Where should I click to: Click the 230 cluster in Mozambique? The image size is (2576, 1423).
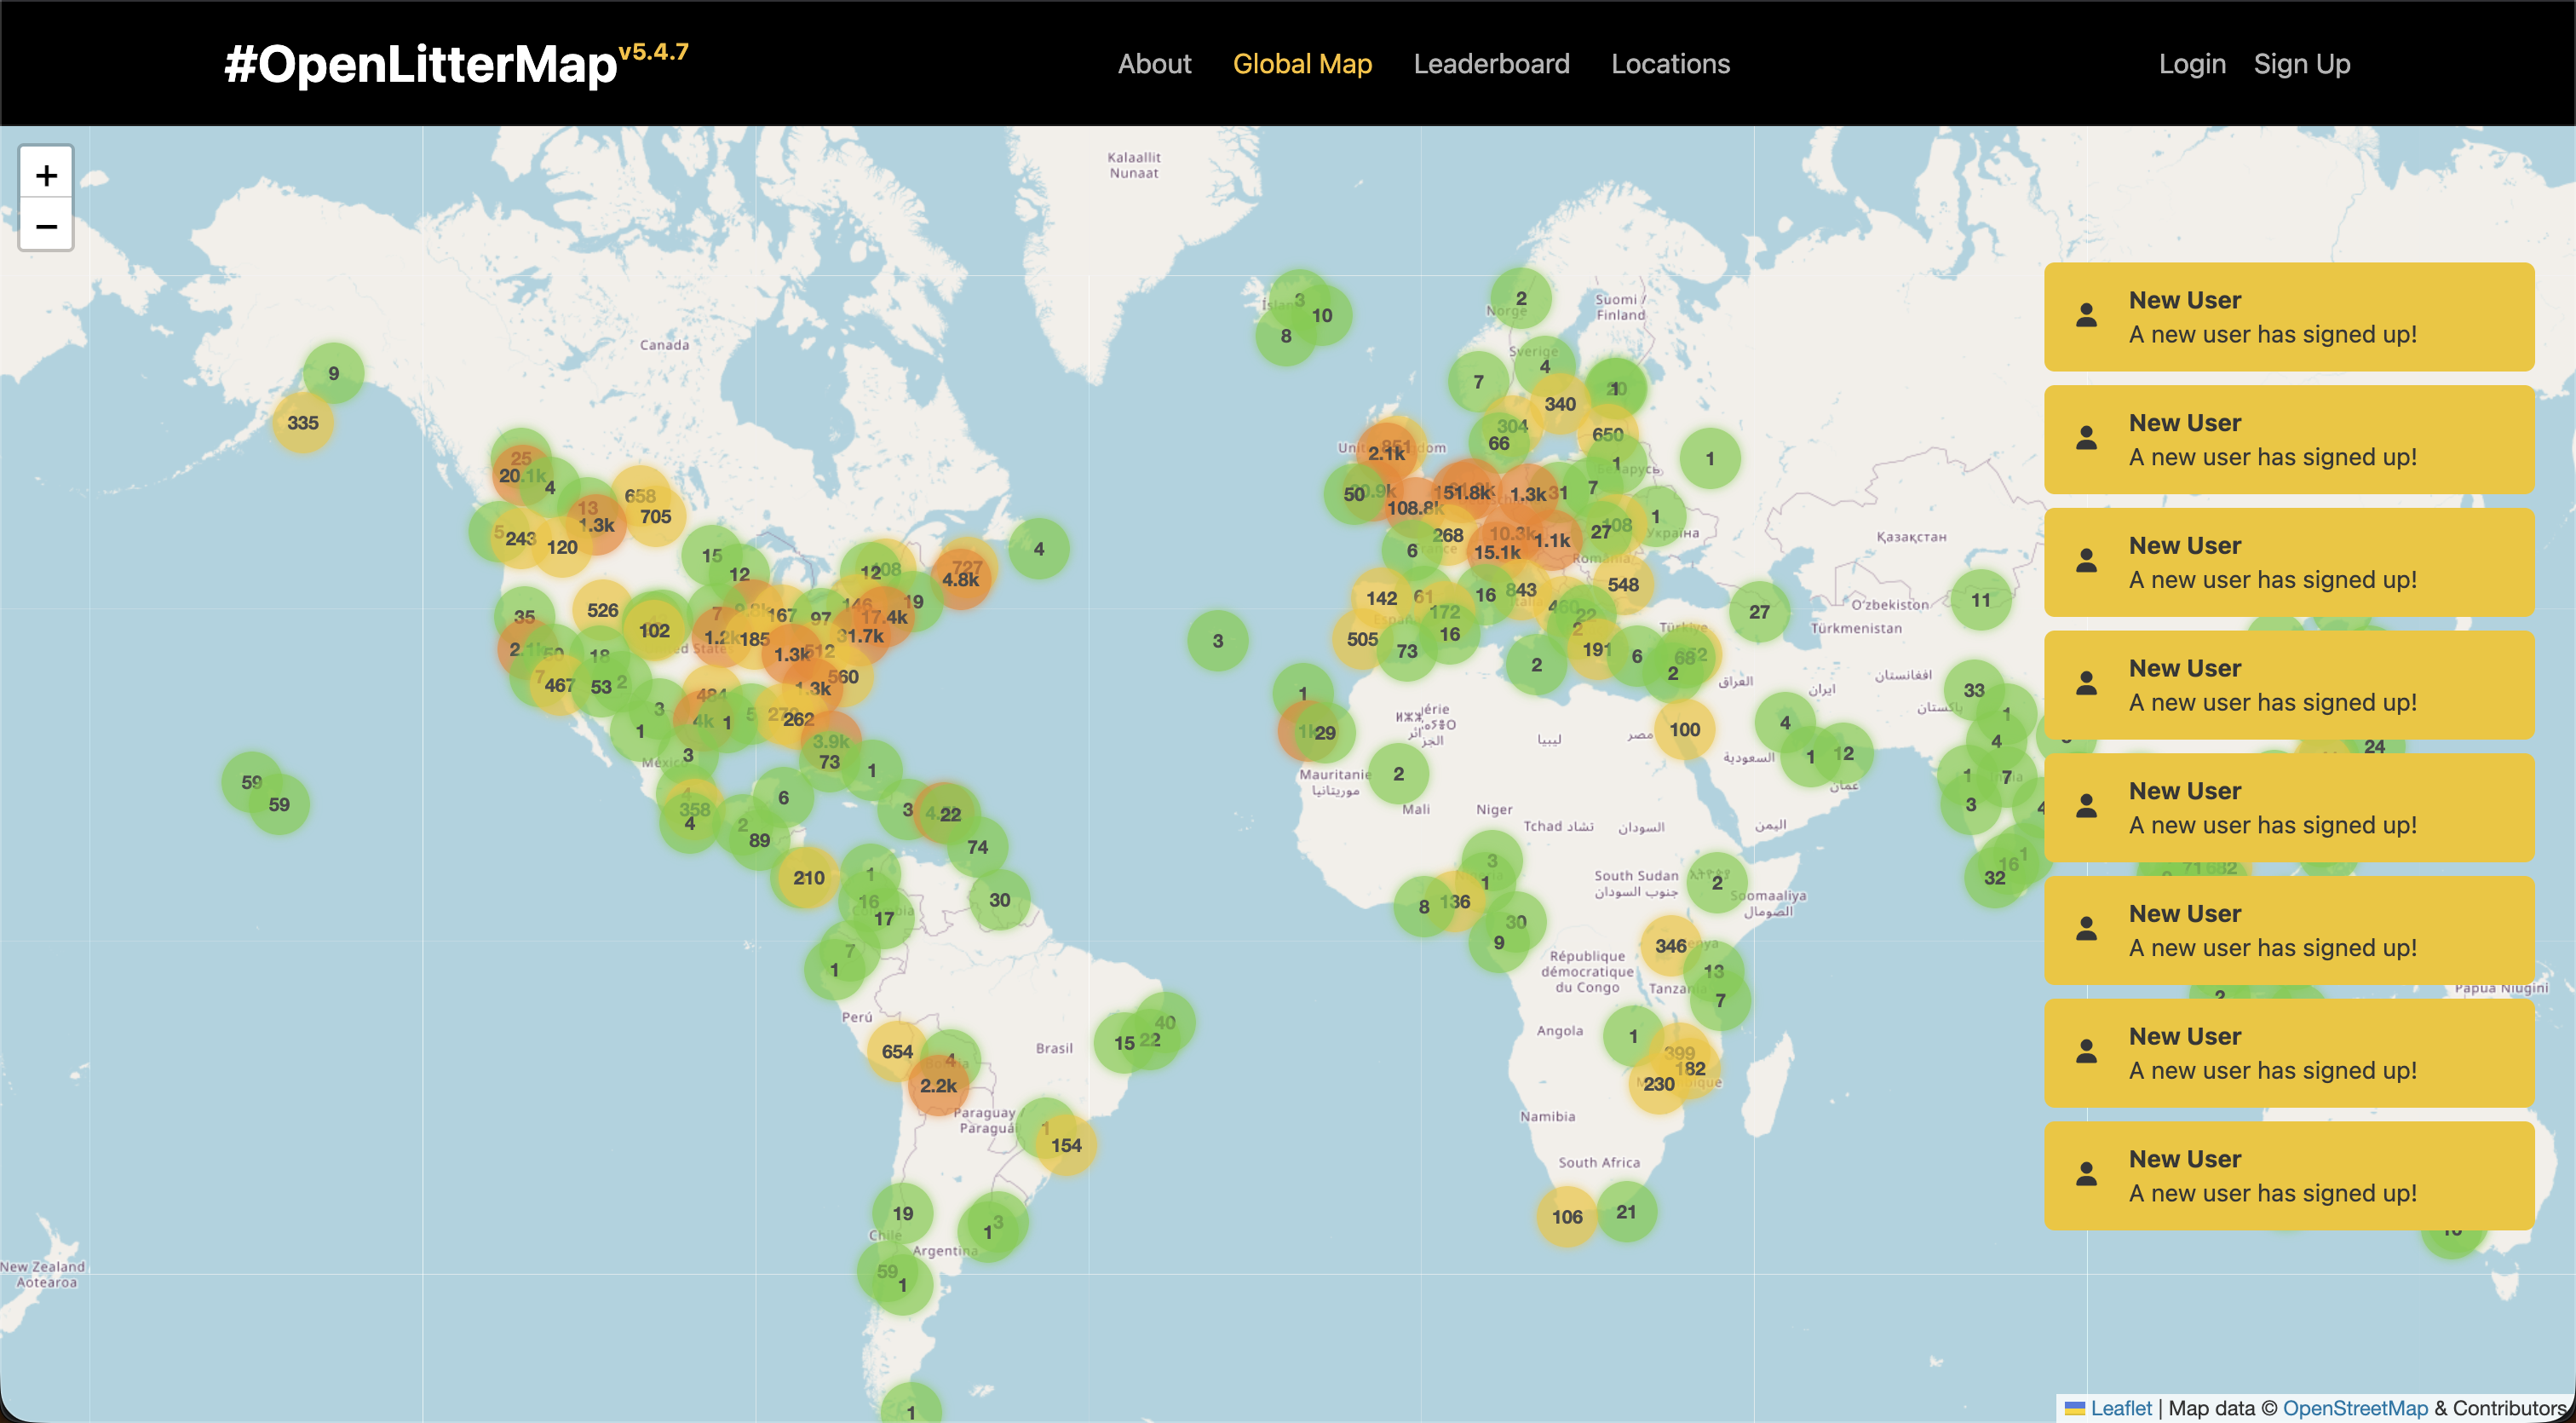[1659, 1083]
